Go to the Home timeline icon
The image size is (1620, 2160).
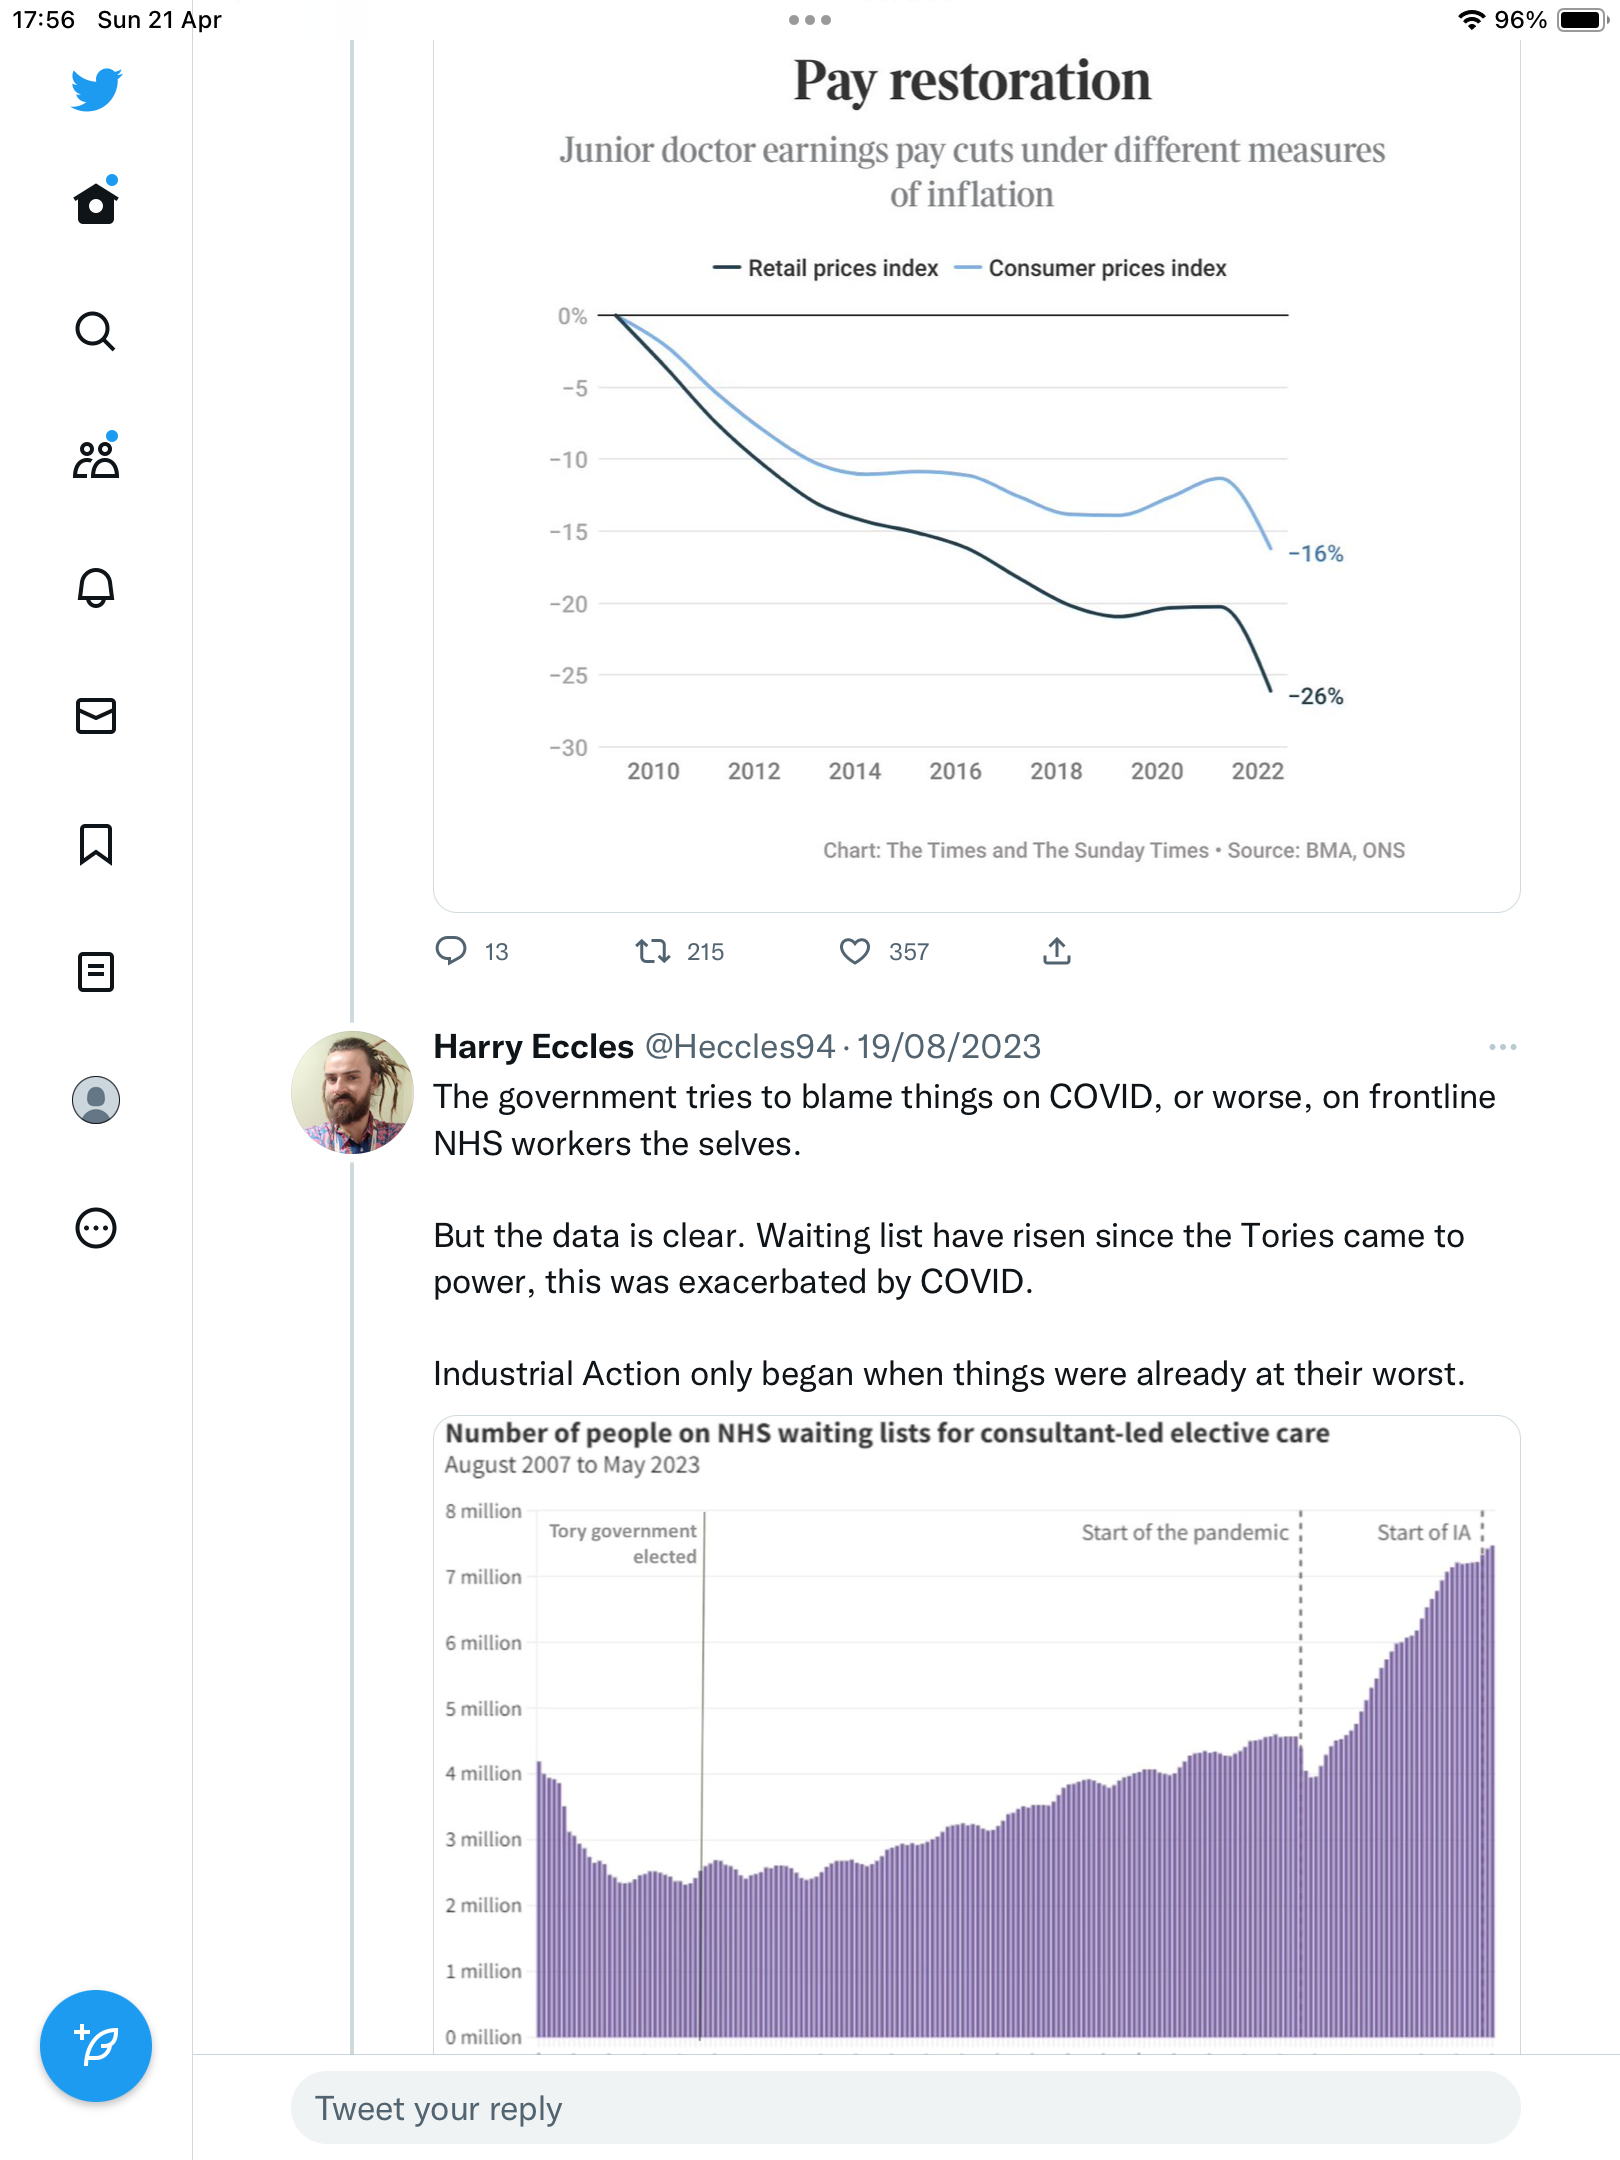tap(96, 202)
